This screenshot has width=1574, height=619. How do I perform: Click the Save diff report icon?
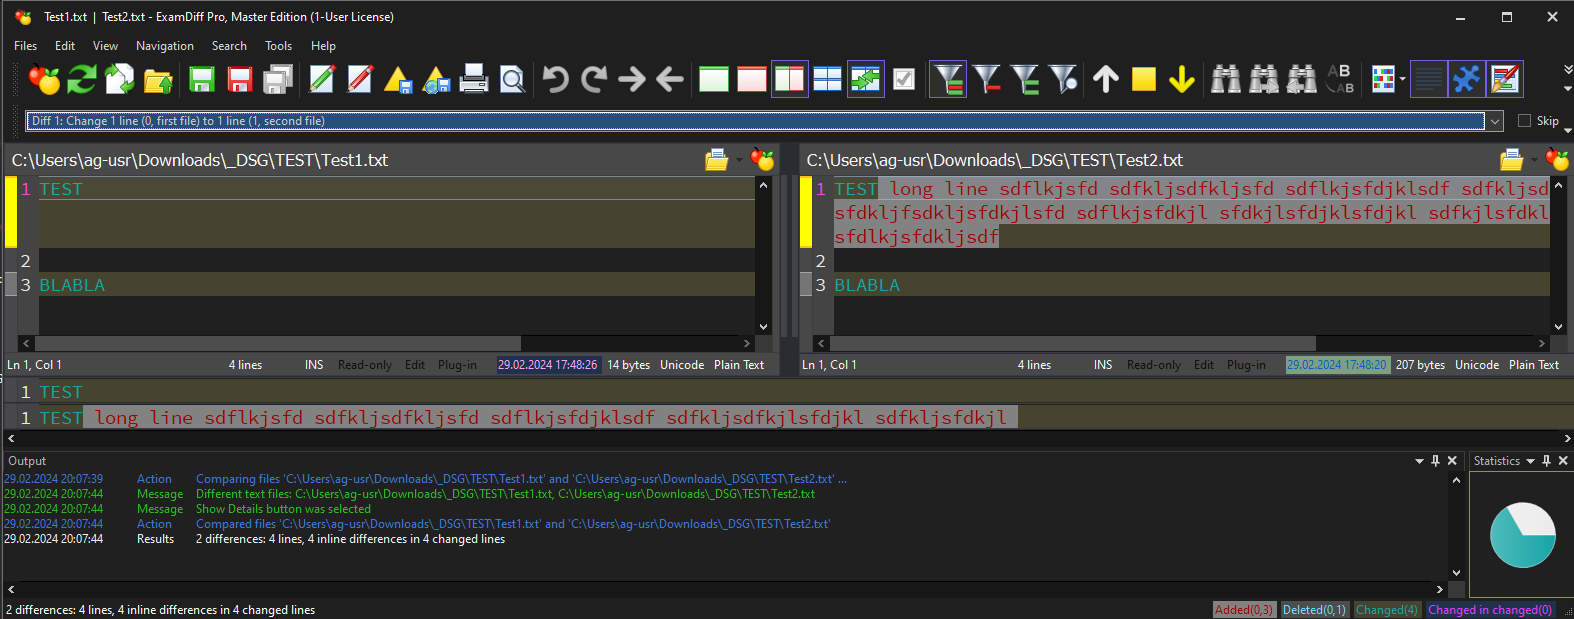[x=398, y=80]
